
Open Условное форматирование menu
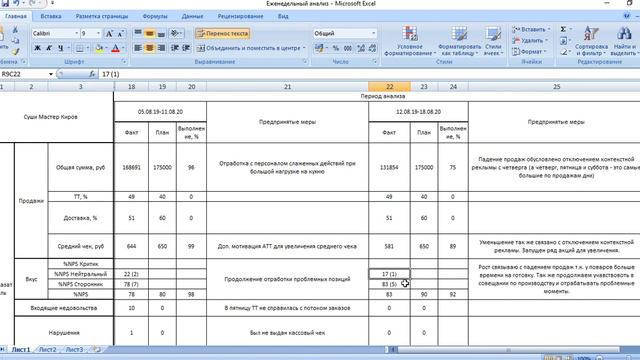(x=410, y=41)
